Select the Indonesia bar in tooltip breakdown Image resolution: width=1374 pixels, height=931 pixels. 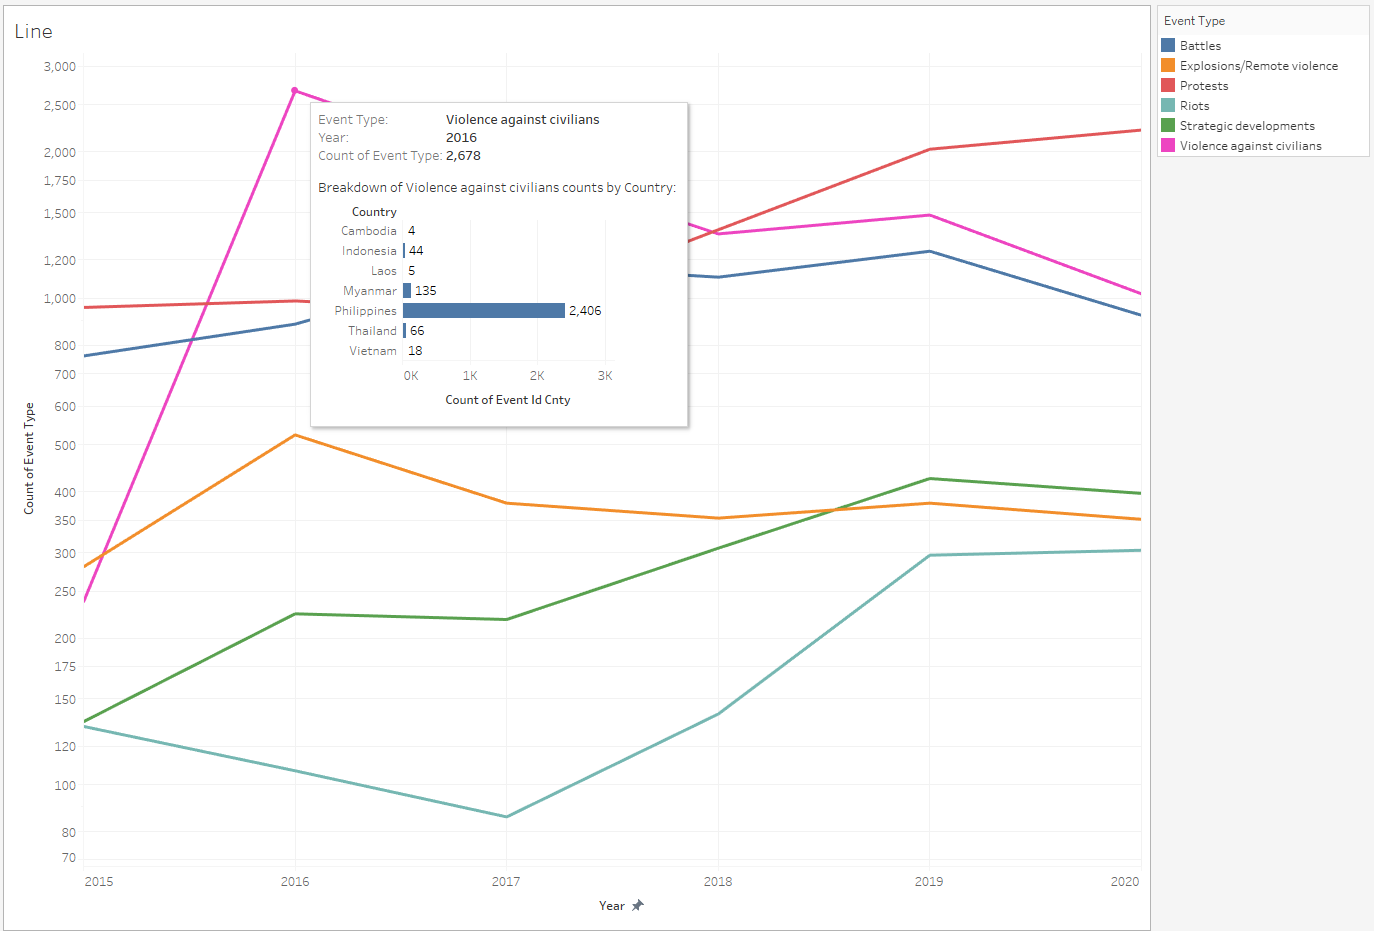click(404, 251)
